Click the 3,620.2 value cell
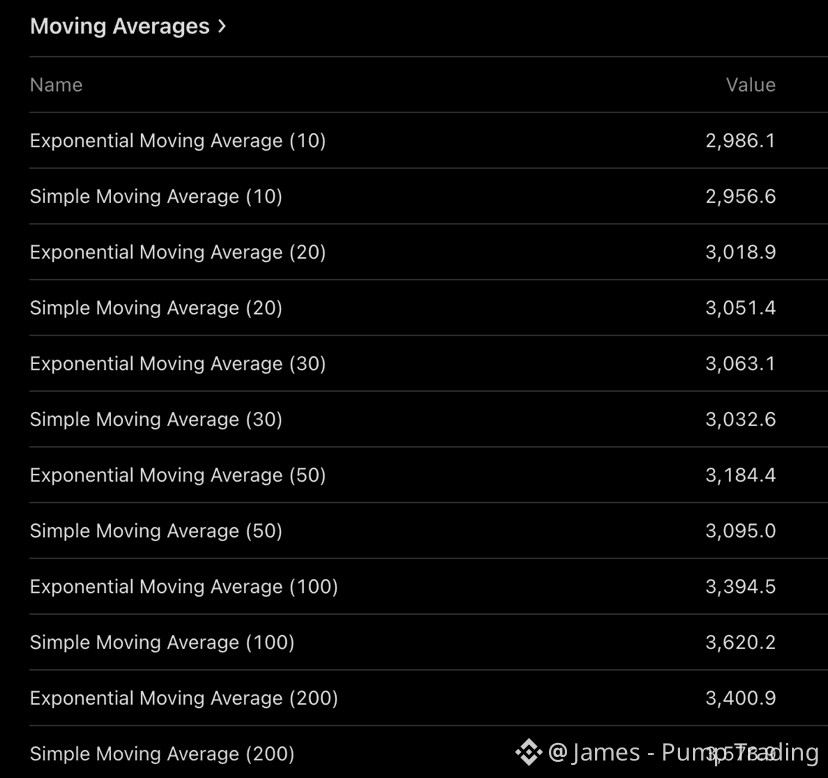This screenshot has width=828, height=778. (740, 642)
